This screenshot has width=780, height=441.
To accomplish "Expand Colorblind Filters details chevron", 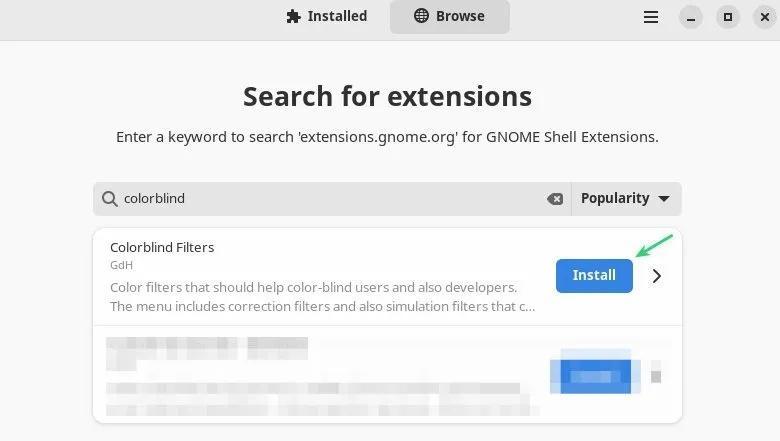I will tap(657, 276).
